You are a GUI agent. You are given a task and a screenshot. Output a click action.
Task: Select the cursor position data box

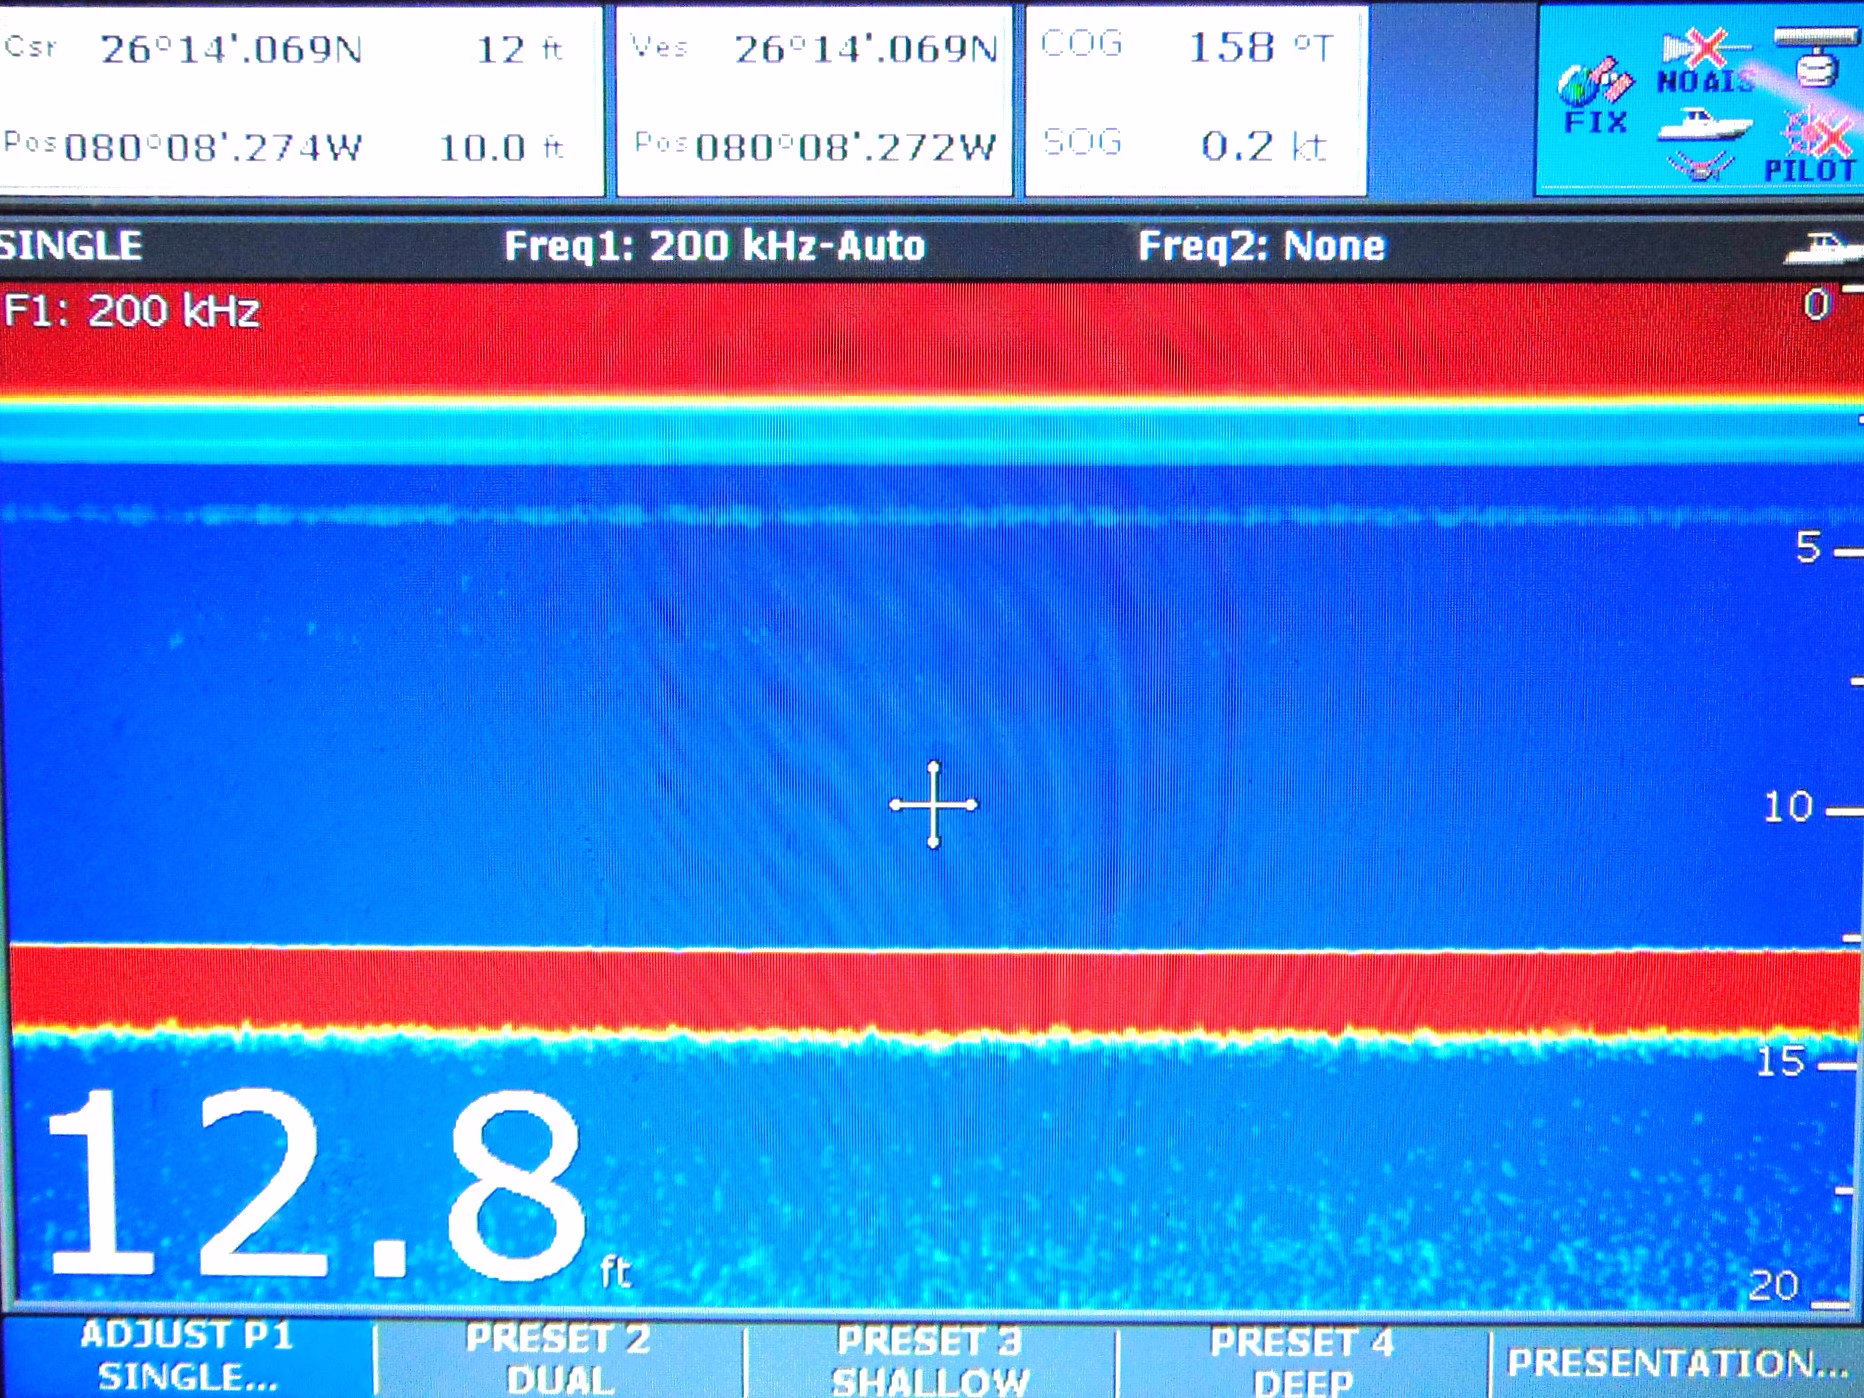point(300,100)
